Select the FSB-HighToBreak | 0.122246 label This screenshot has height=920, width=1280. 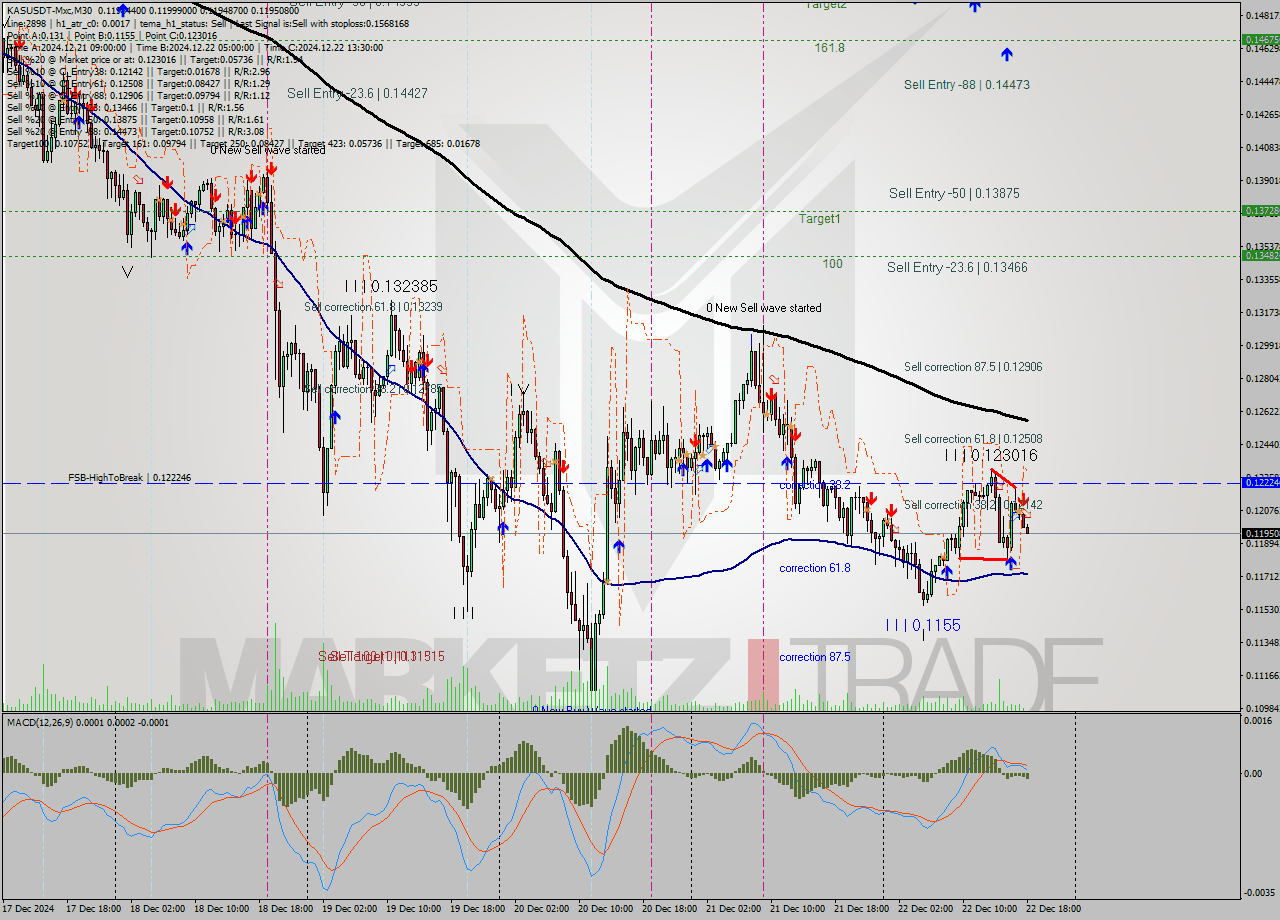129,478
